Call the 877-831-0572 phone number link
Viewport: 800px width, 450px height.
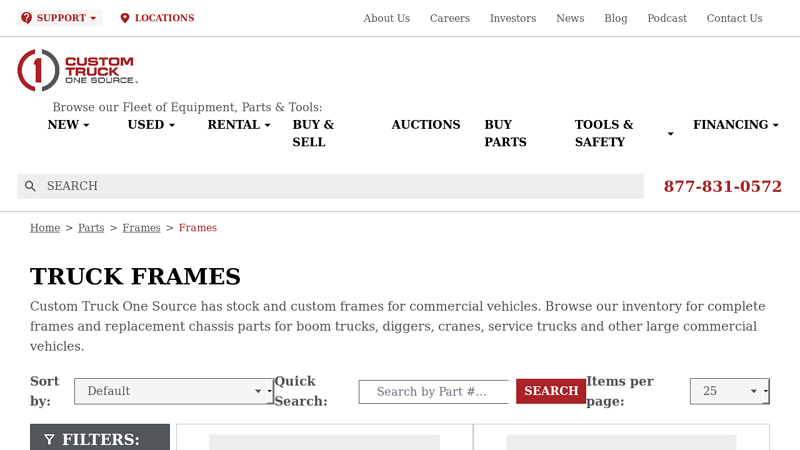[x=722, y=186]
